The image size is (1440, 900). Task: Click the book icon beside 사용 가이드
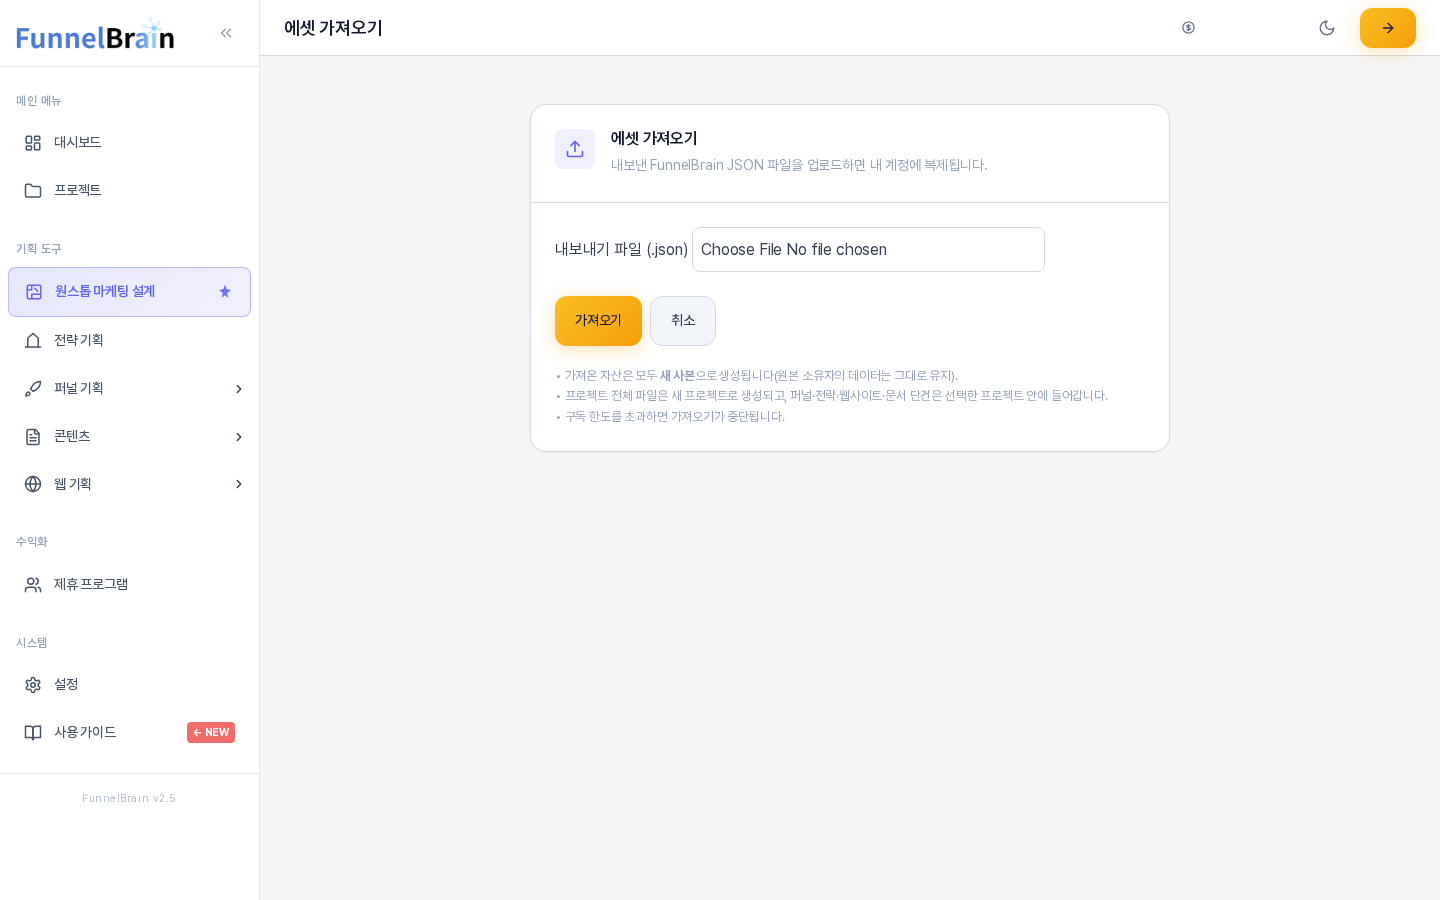click(33, 733)
